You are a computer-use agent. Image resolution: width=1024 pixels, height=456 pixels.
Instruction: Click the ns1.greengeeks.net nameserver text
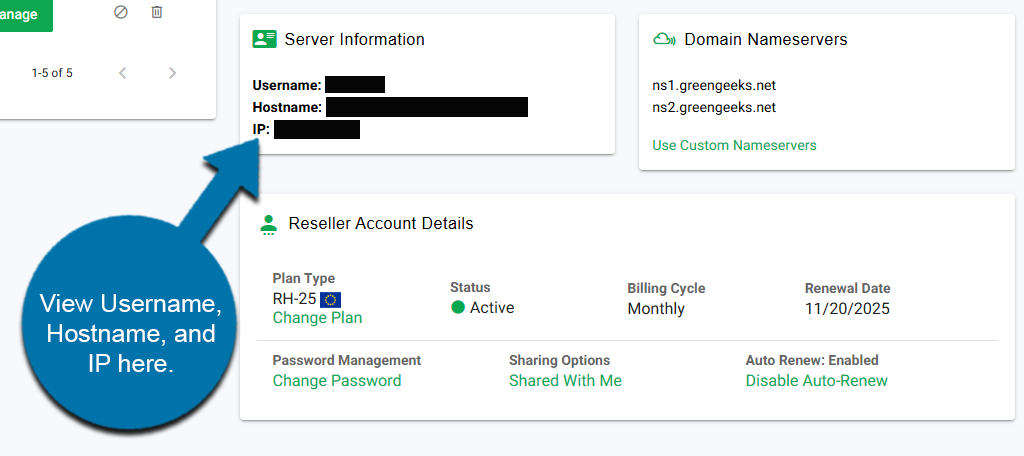point(714,86)
